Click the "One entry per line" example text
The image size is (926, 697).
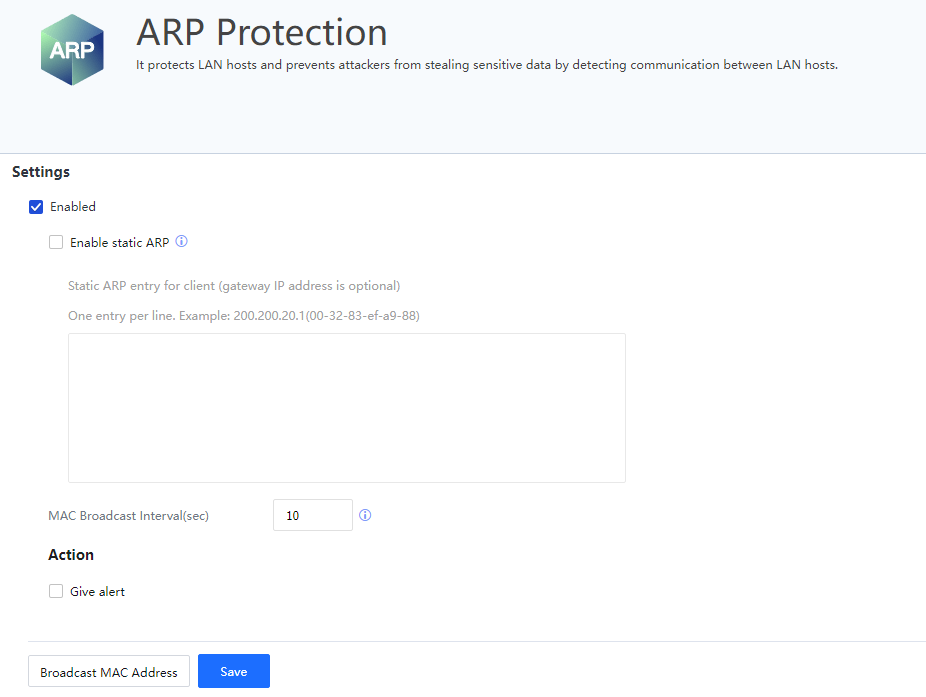pyautogui.click(x=243, y=316)
